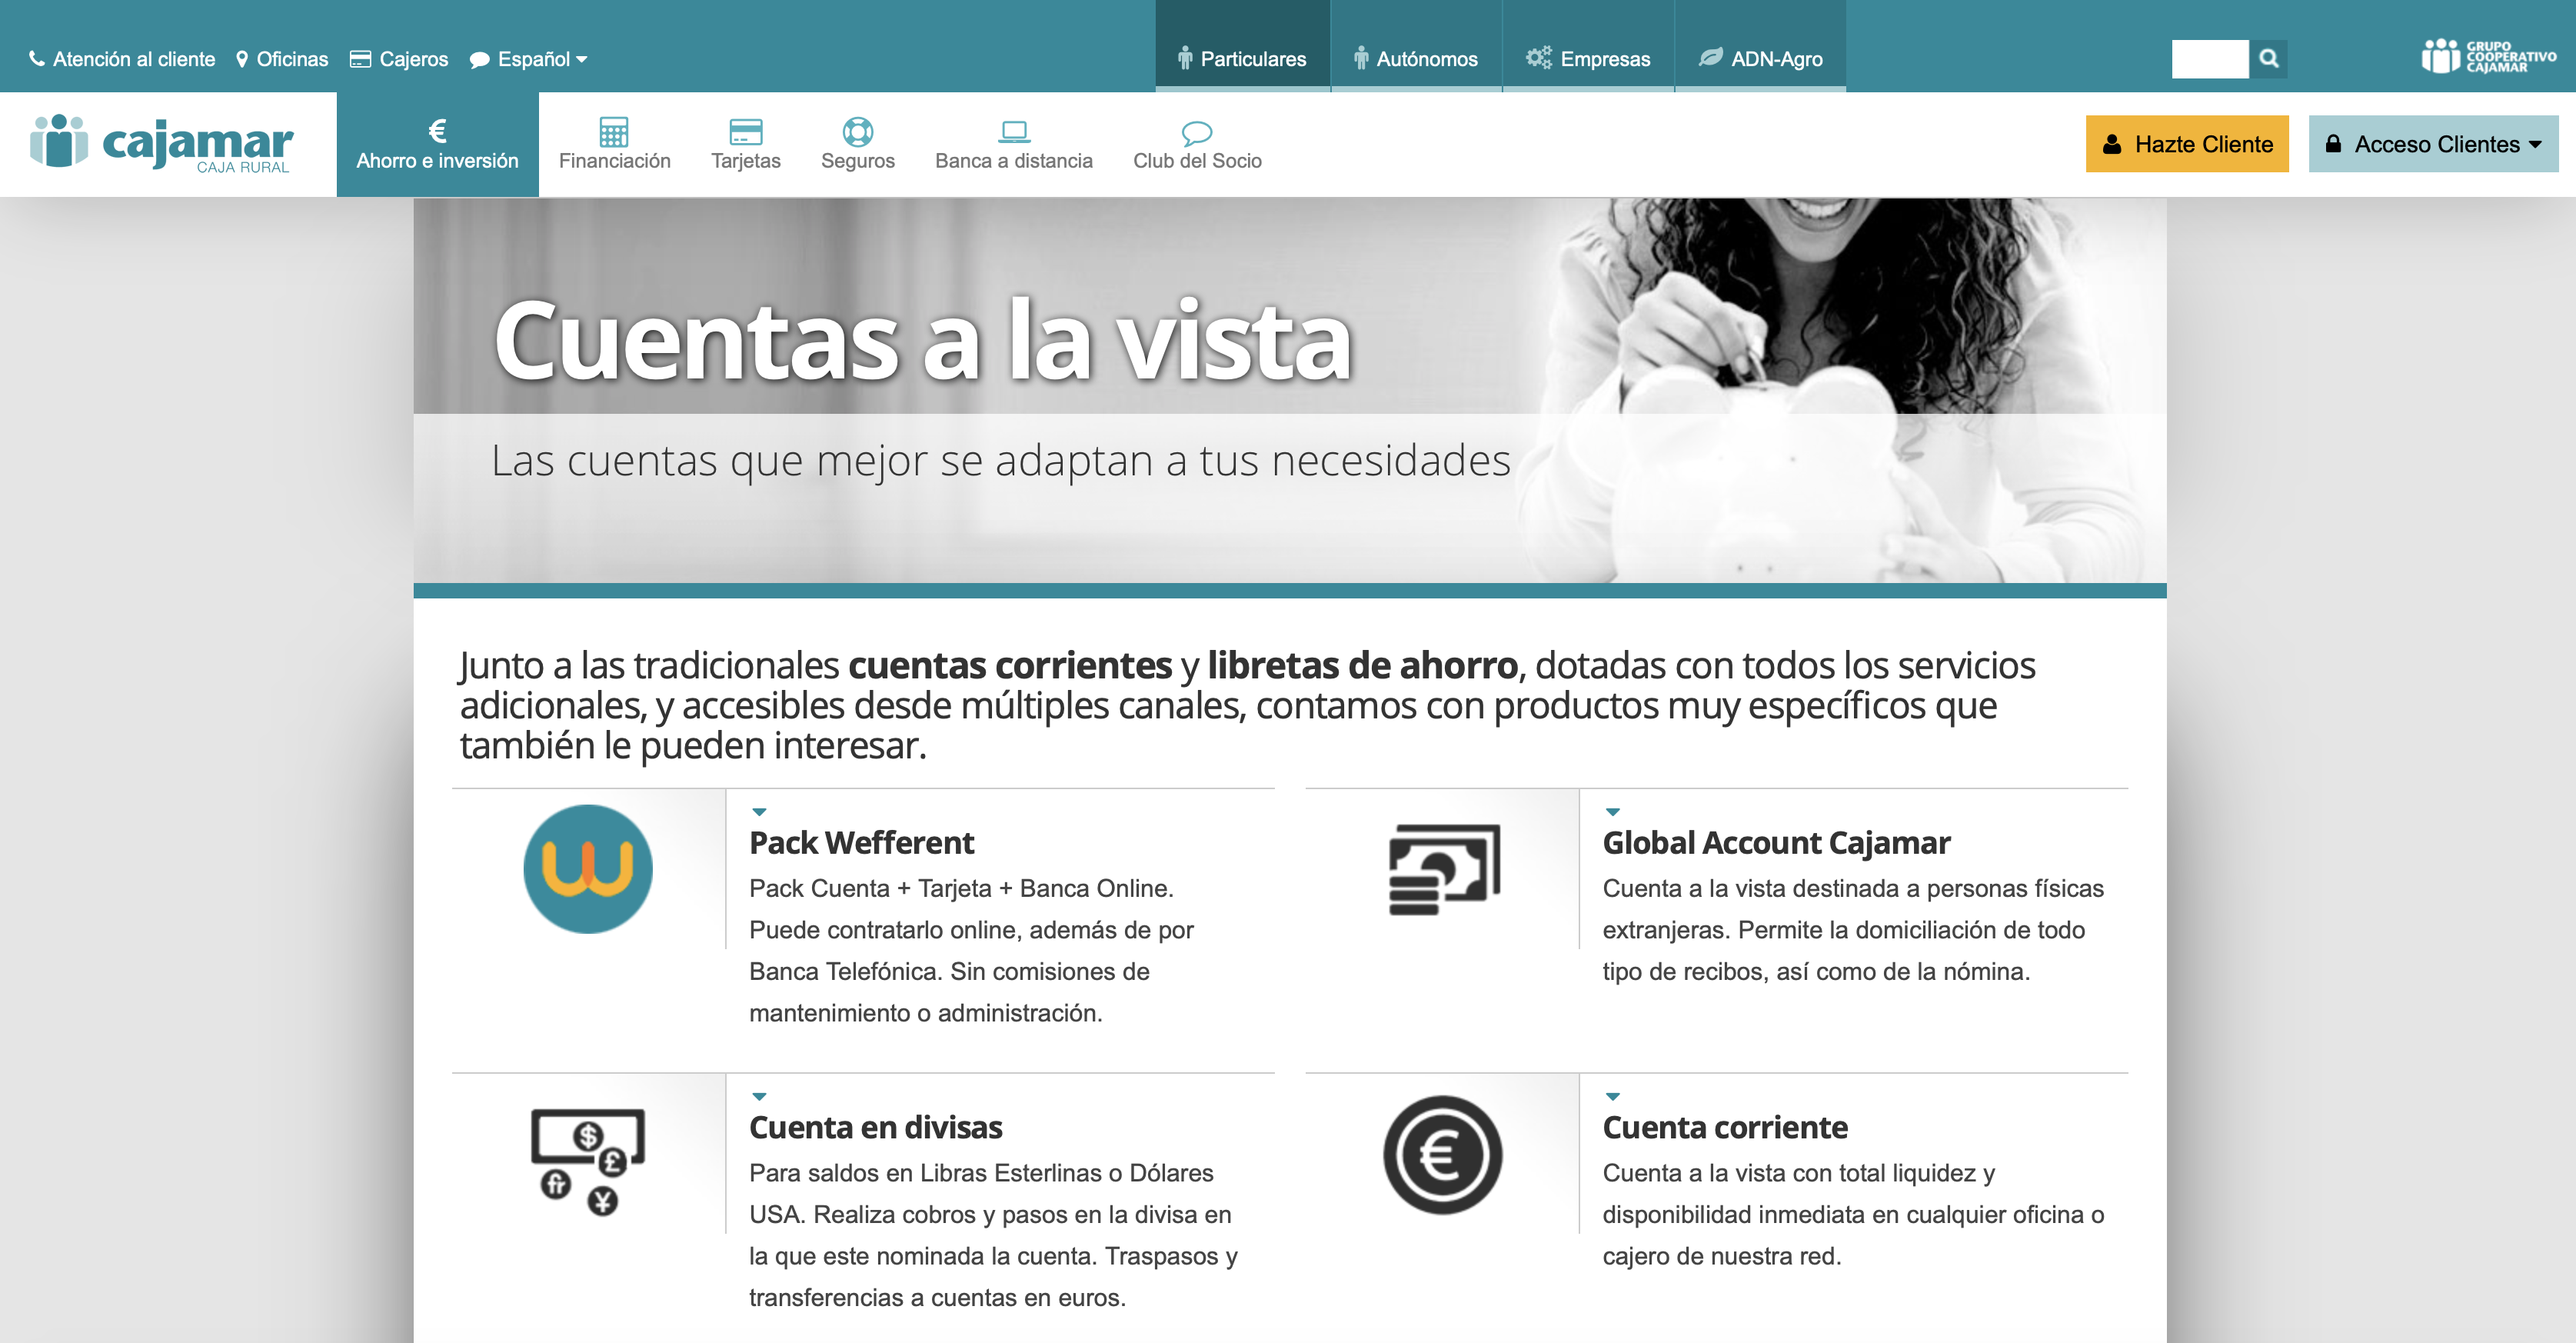Open the Ahorro e inversión menu

[437, 144]
